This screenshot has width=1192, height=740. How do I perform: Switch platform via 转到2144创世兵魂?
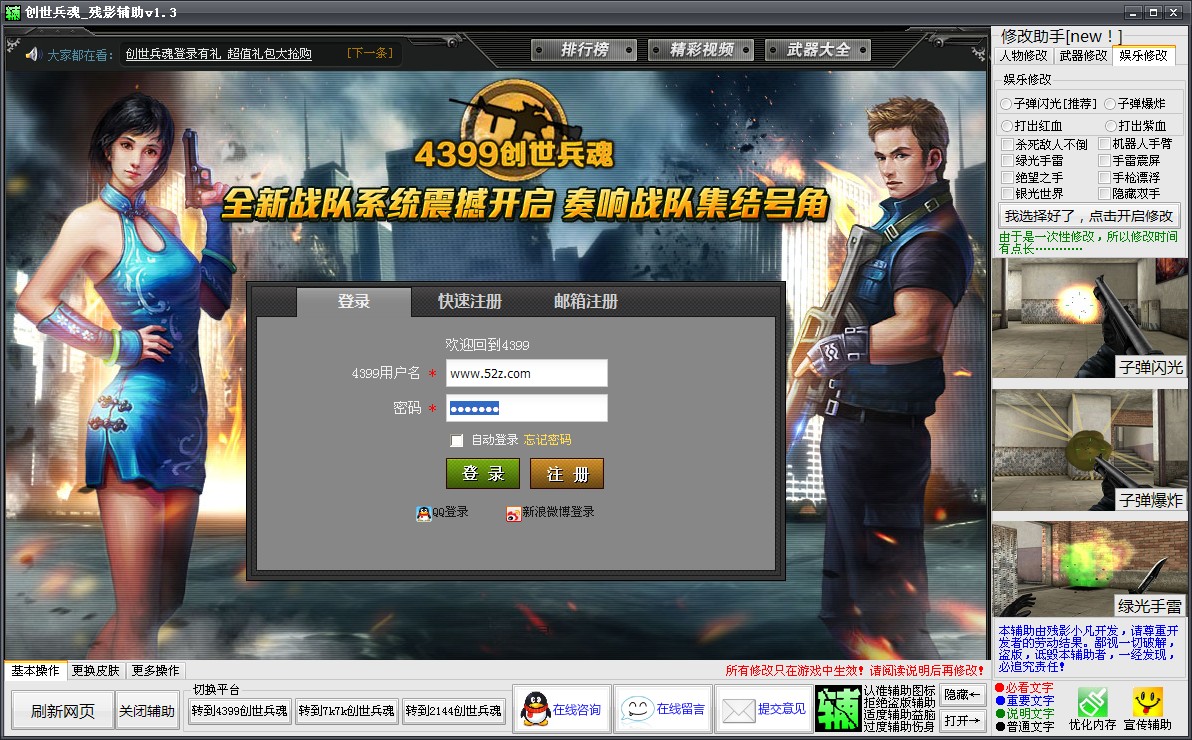pyautogui.click(x=454, y=711)
